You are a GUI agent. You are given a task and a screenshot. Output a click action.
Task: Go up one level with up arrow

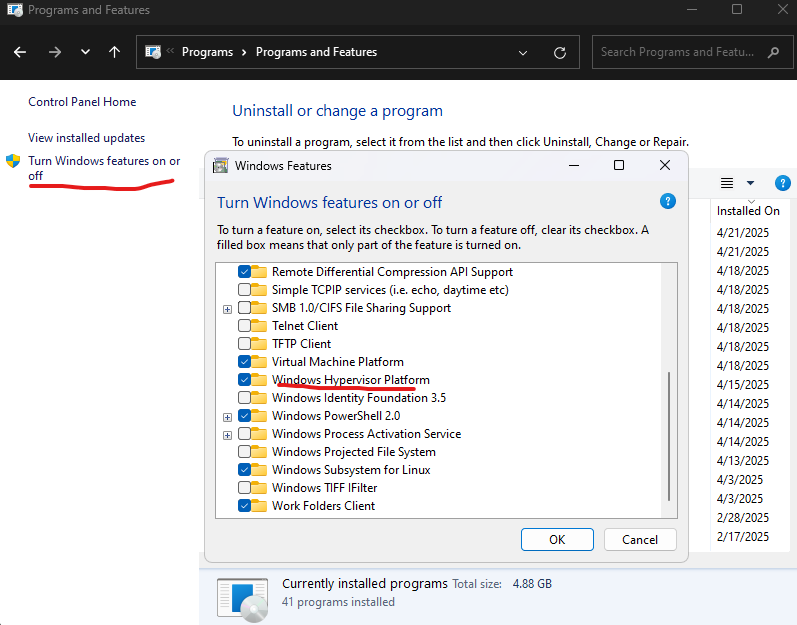(114, 52)
